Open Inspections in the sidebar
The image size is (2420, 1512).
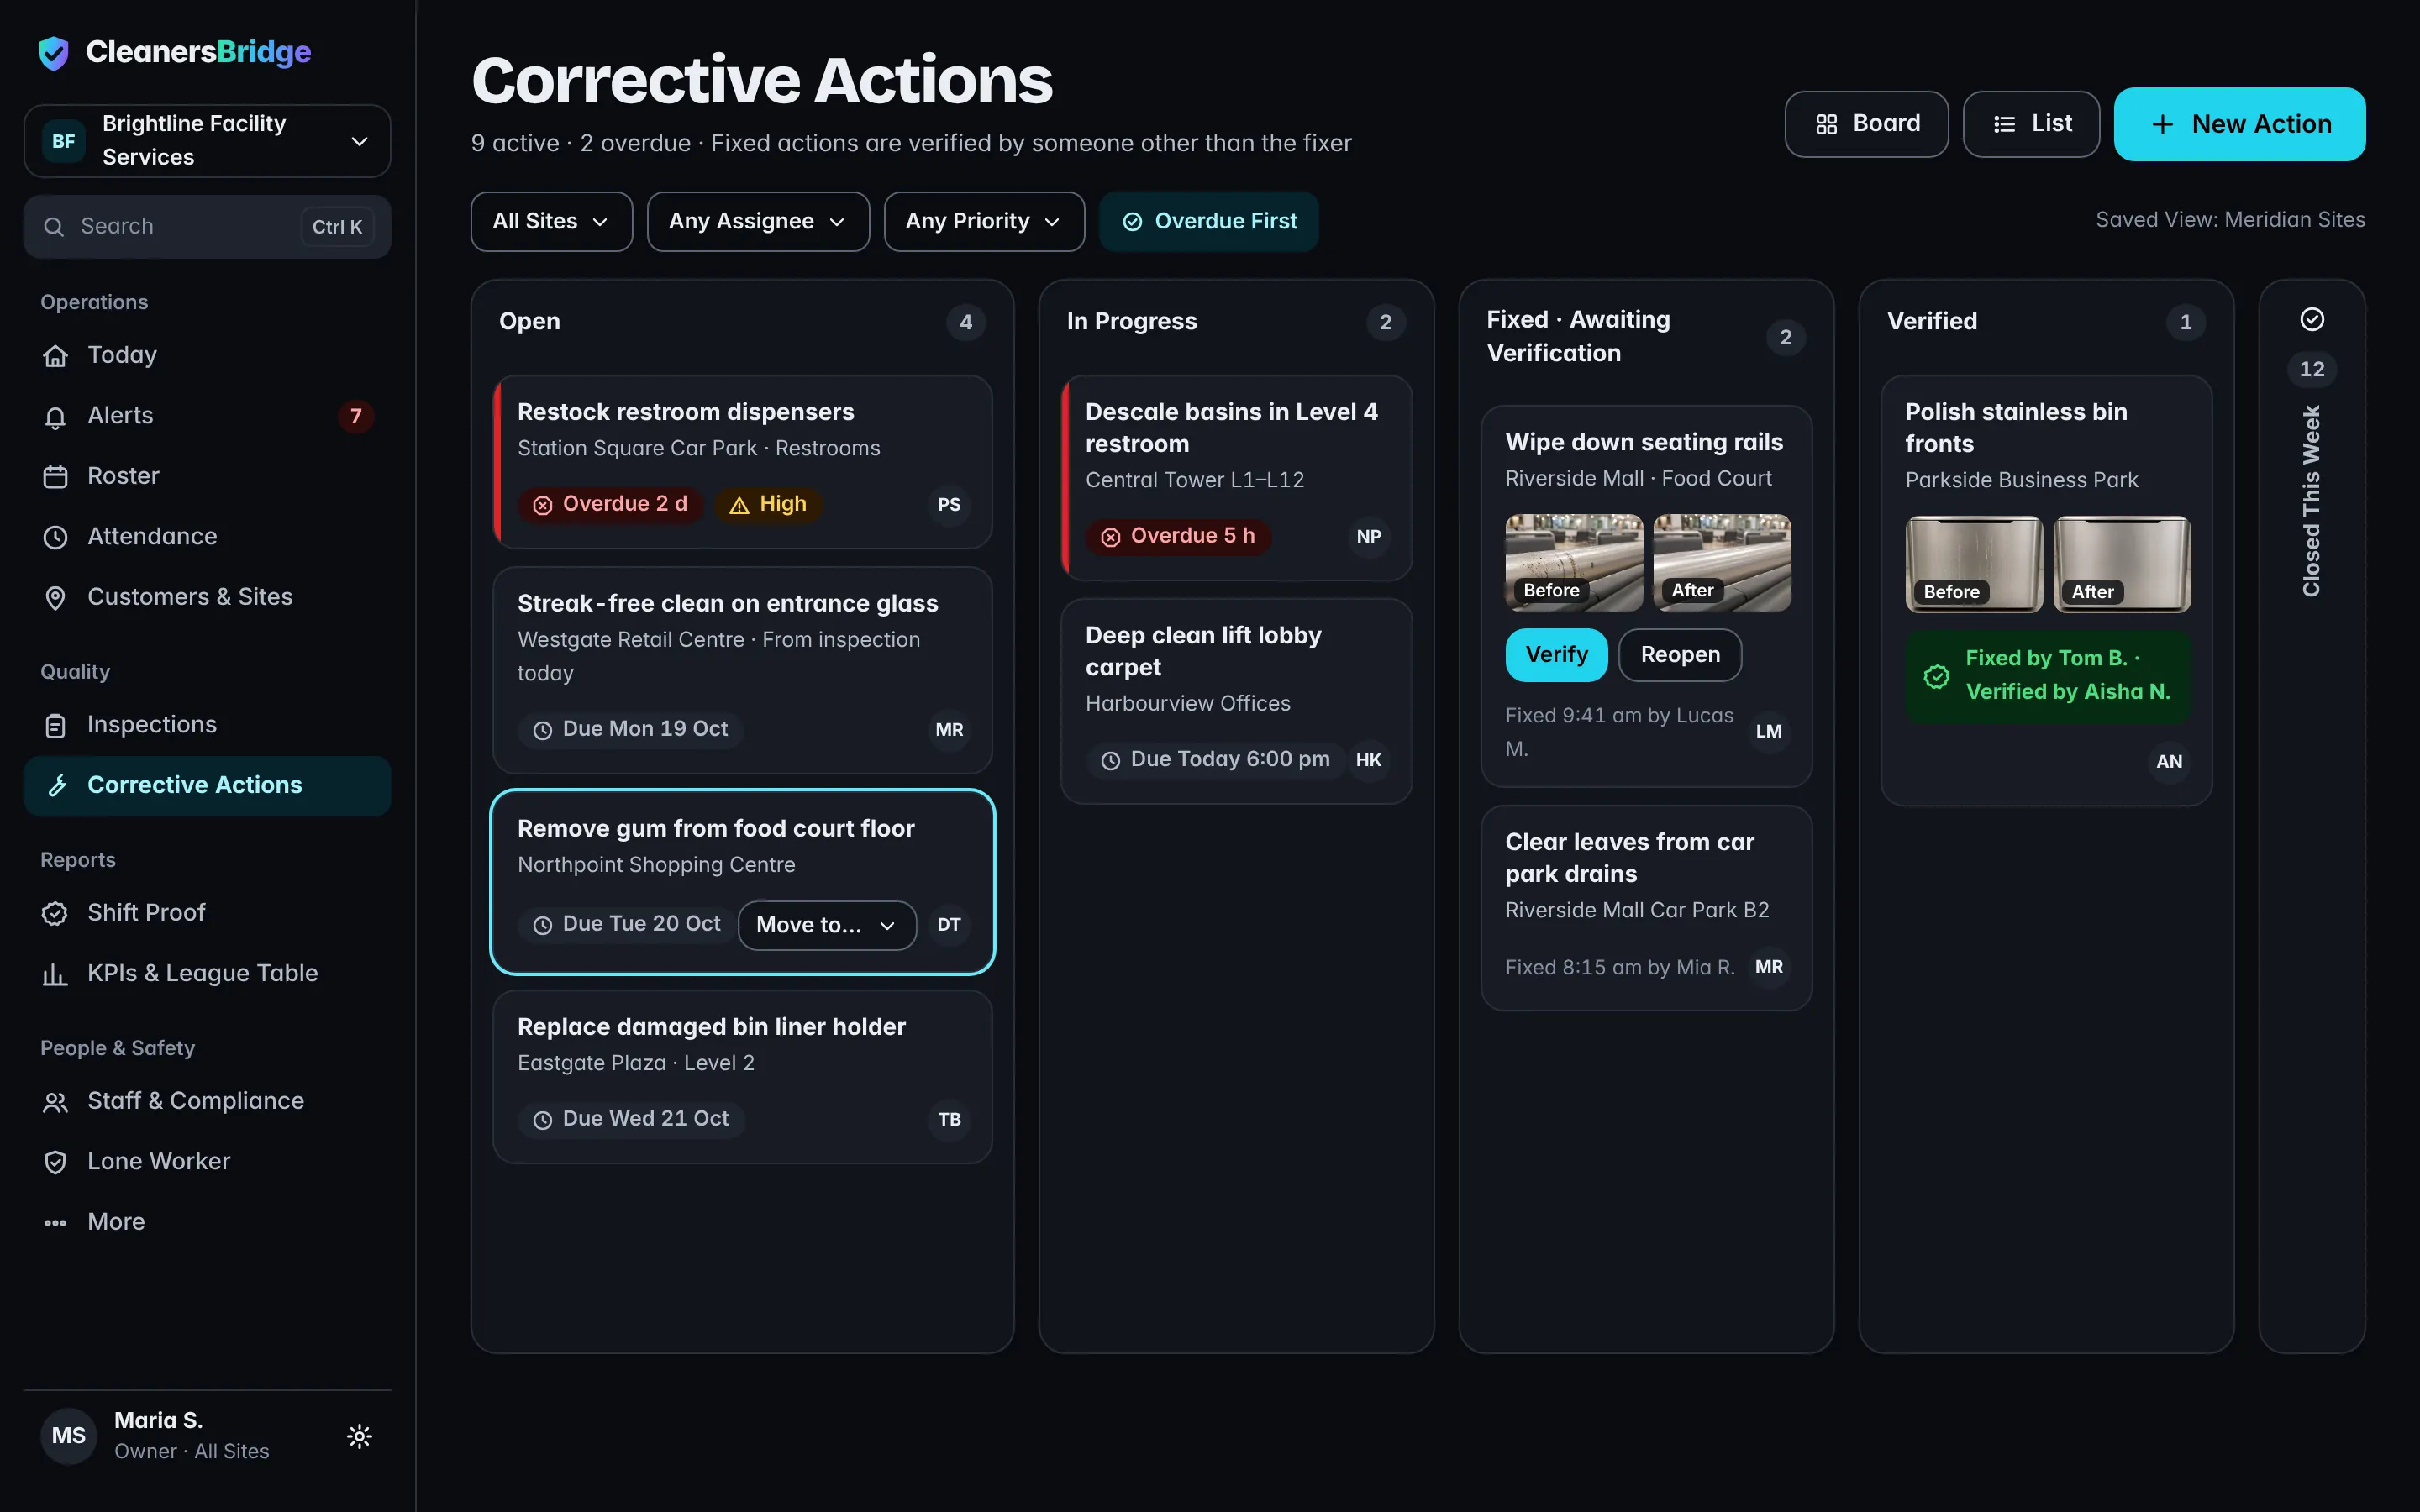pos(207,725)
